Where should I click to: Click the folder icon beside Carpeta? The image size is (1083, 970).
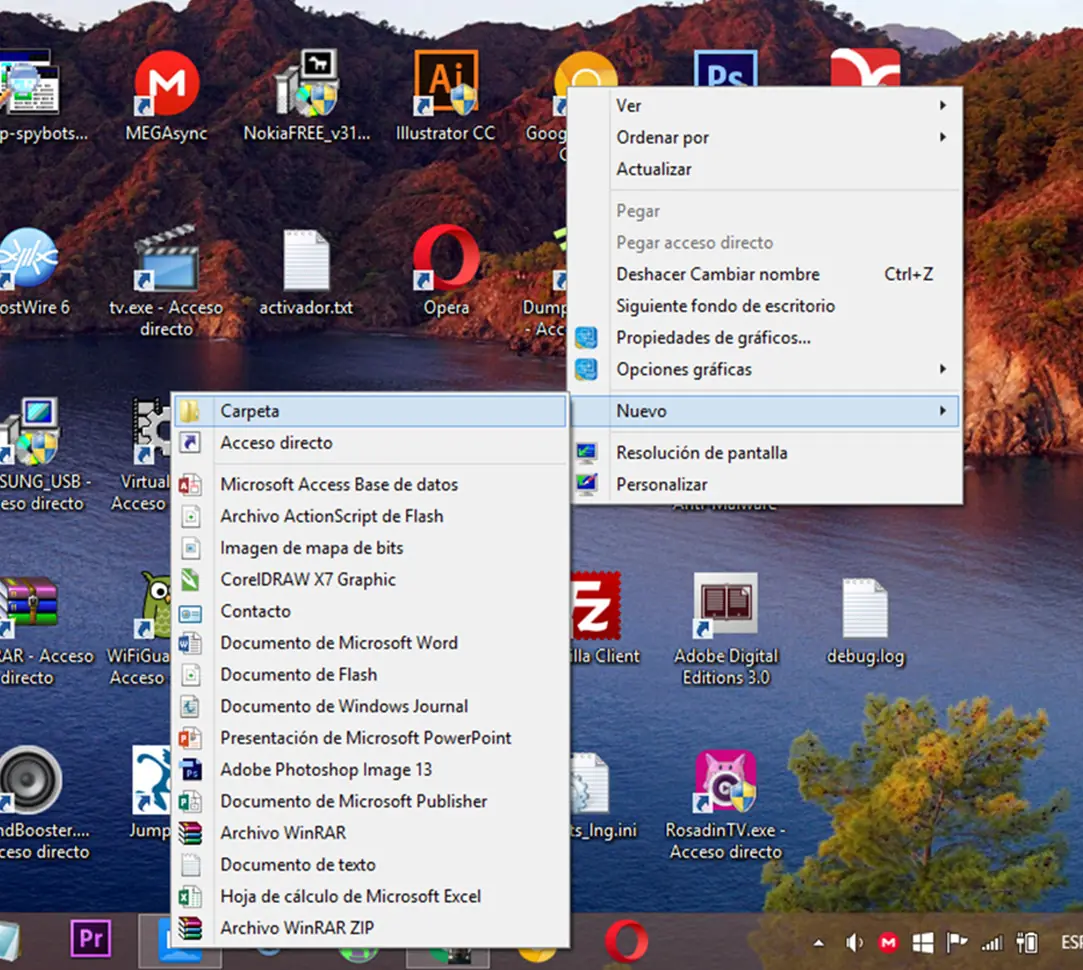[x=190, y=411]
